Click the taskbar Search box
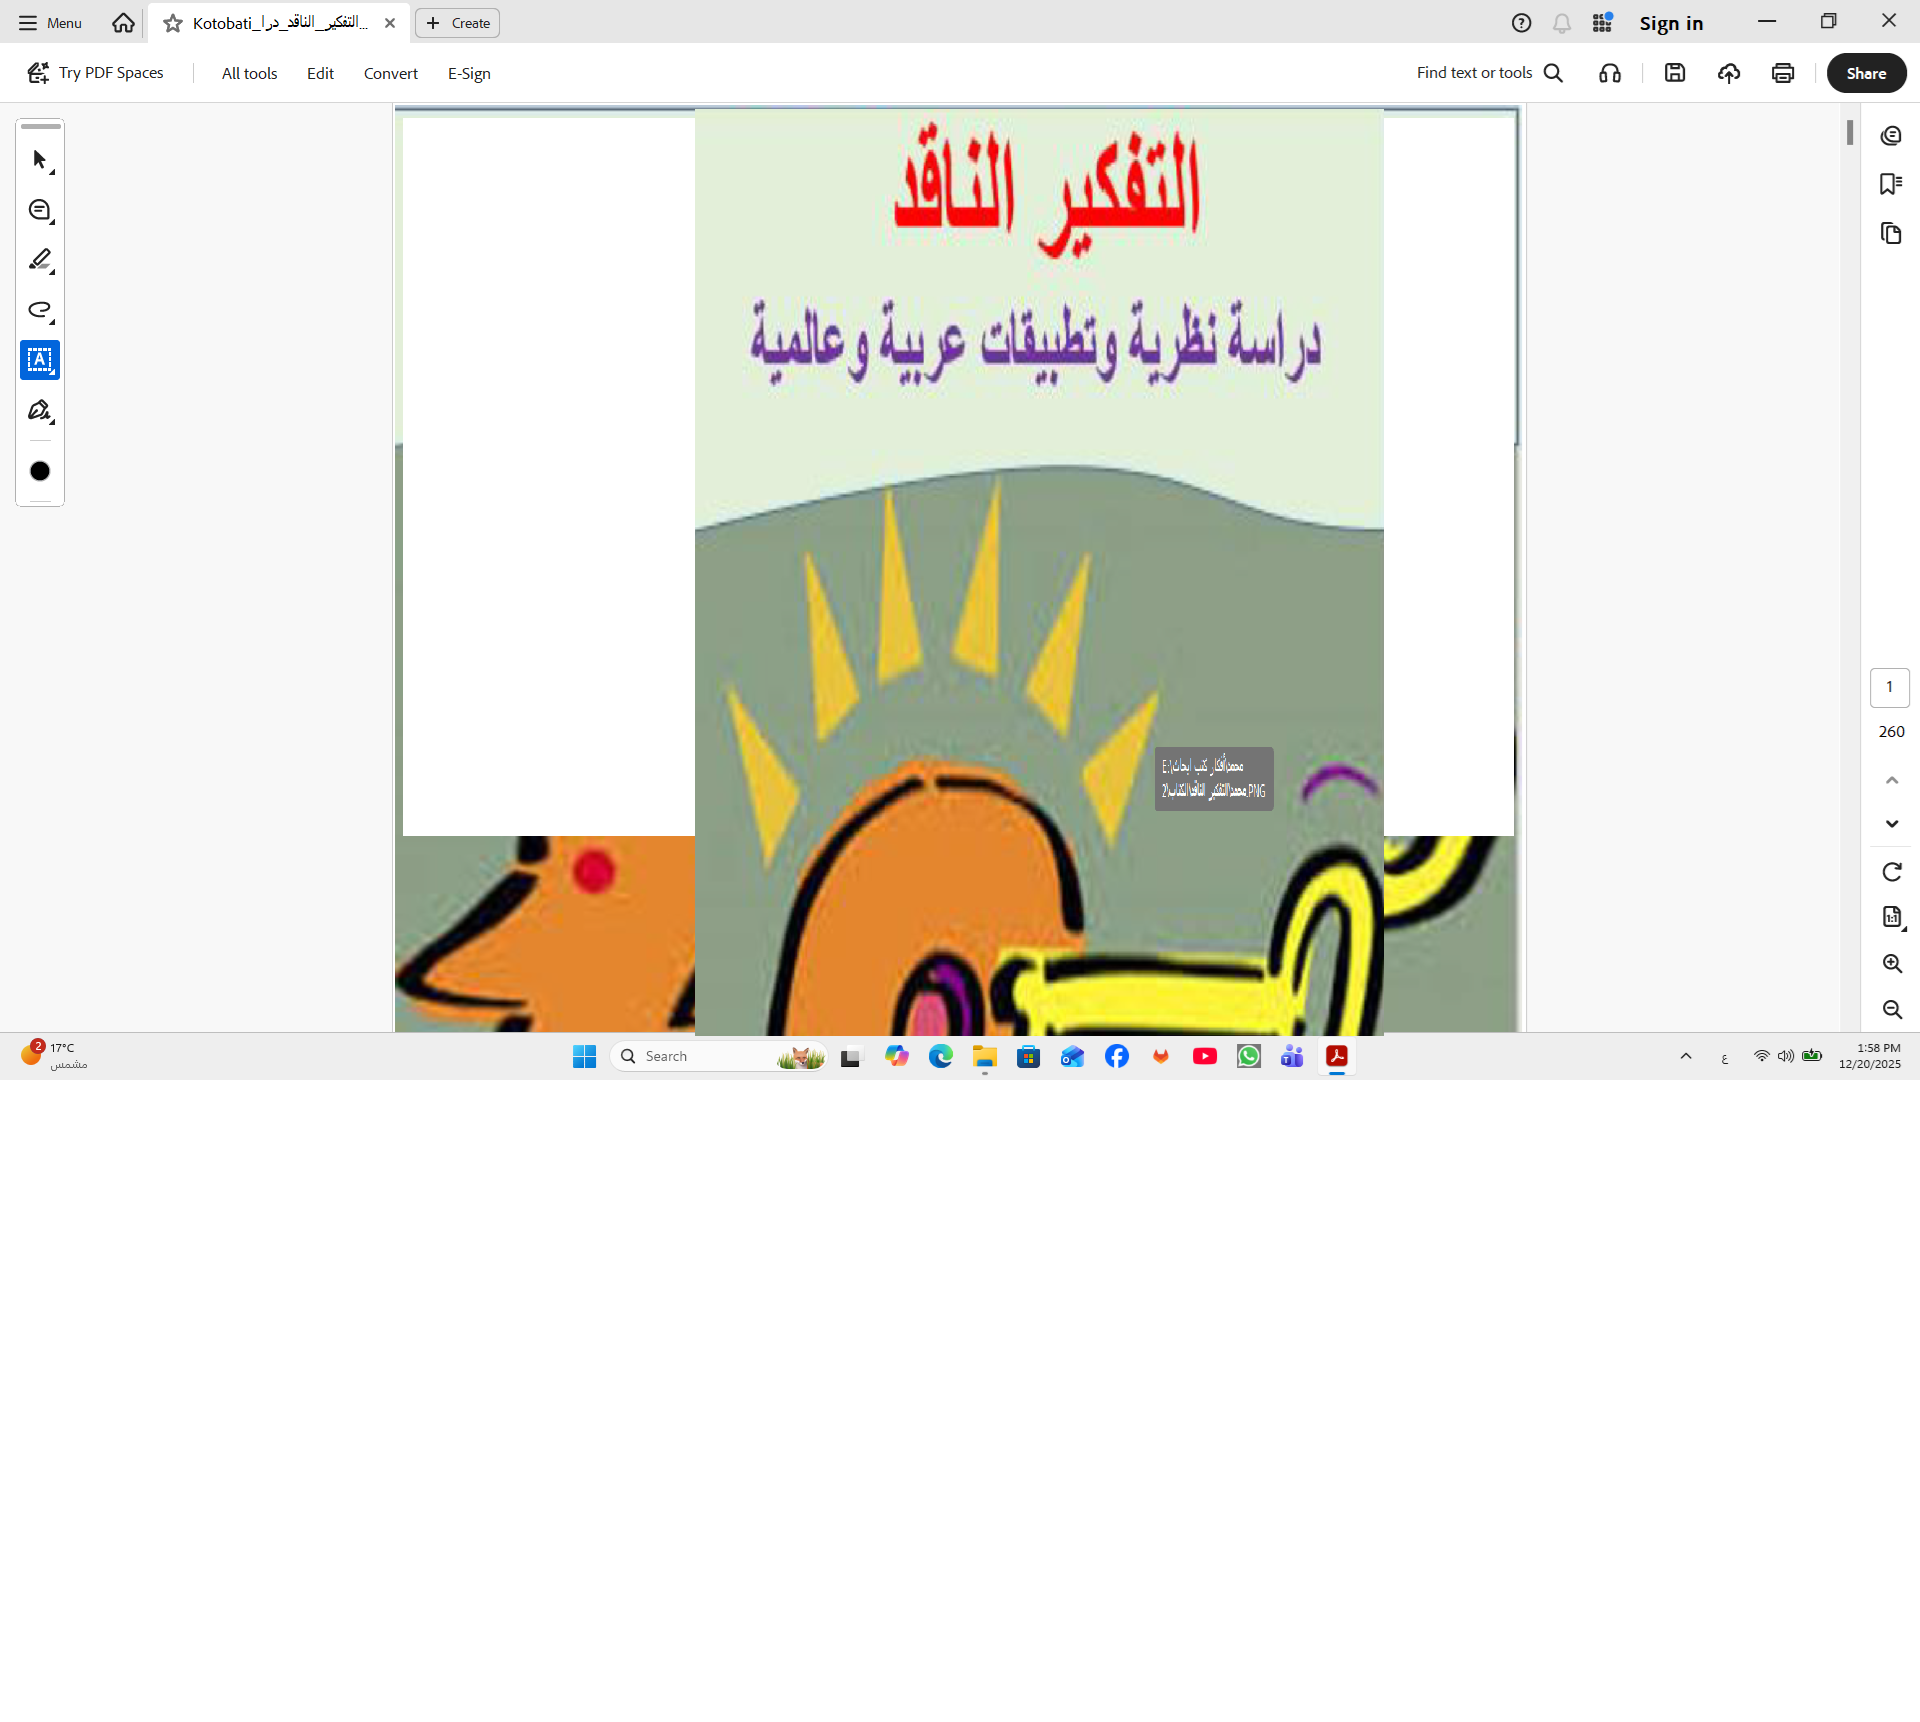The width and height of the screenshot is (1920, 1722). [718, 1056]
